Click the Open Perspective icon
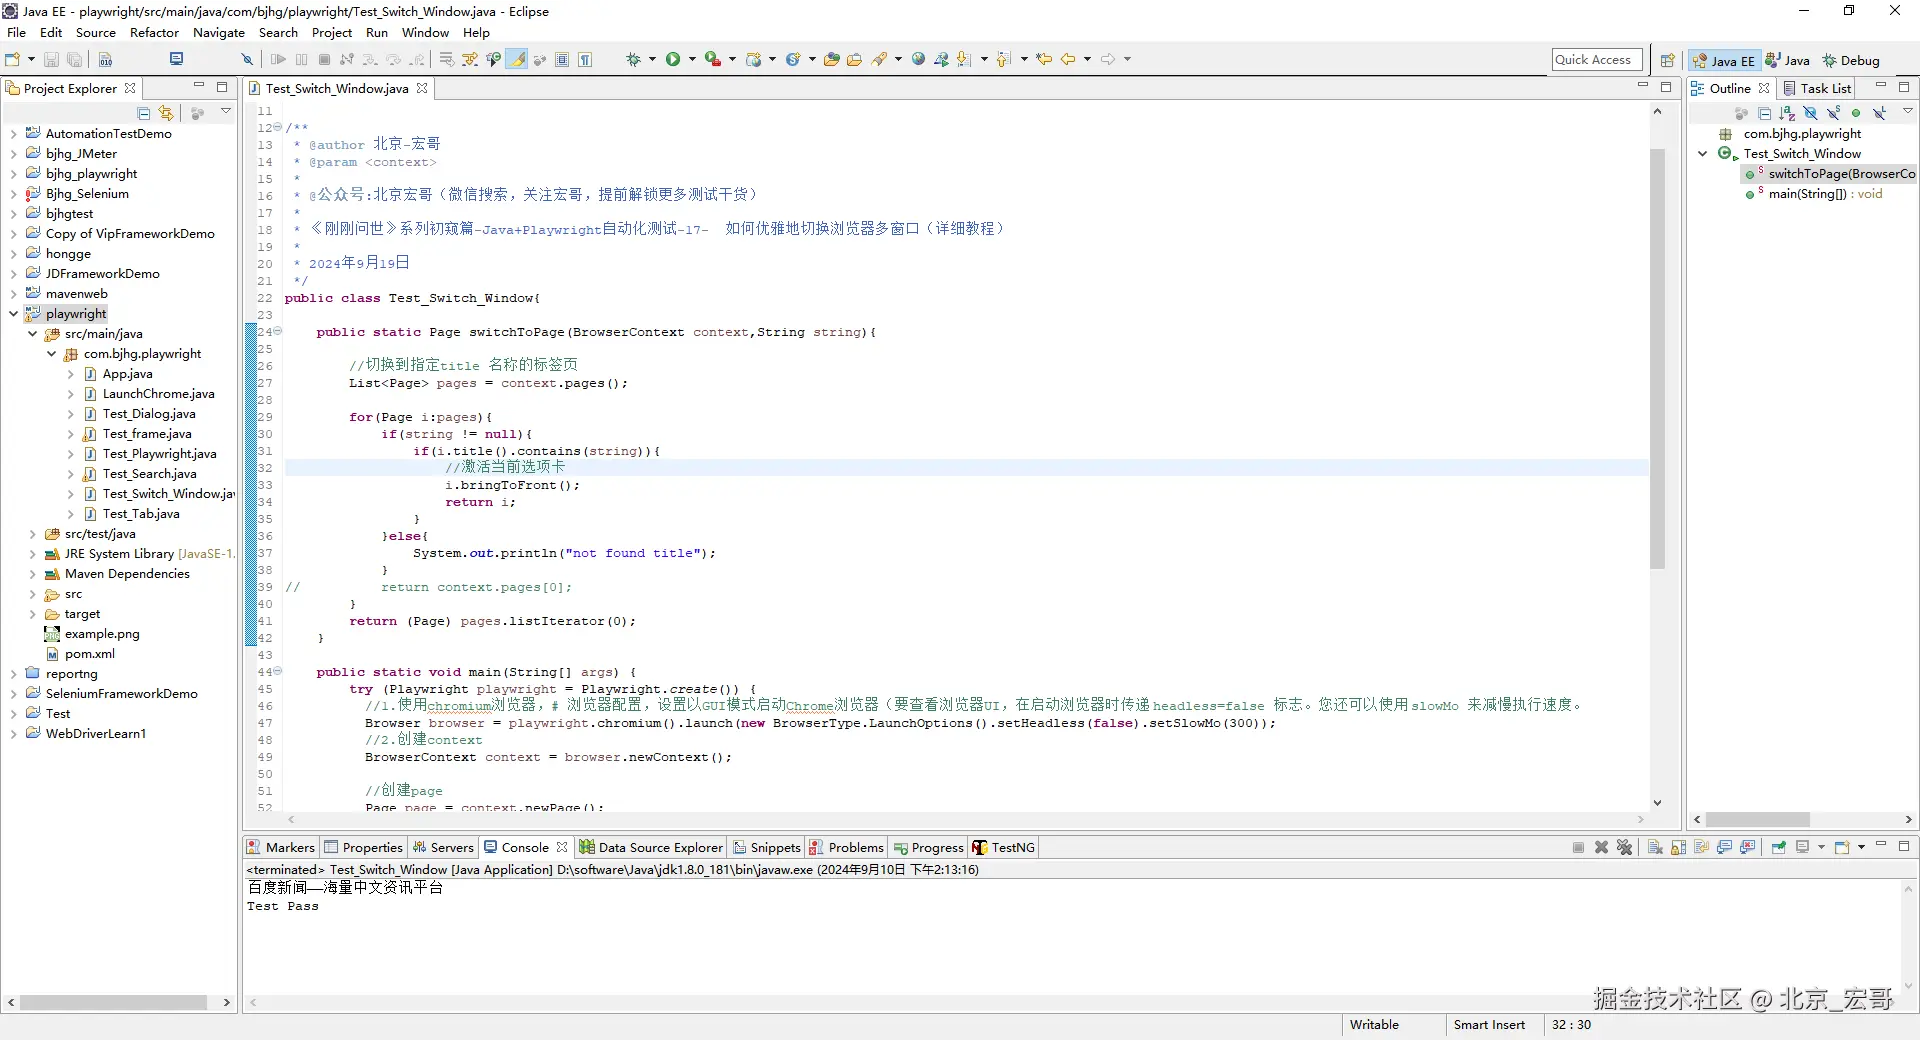 pyautogui.click(x=1667, y=61)
